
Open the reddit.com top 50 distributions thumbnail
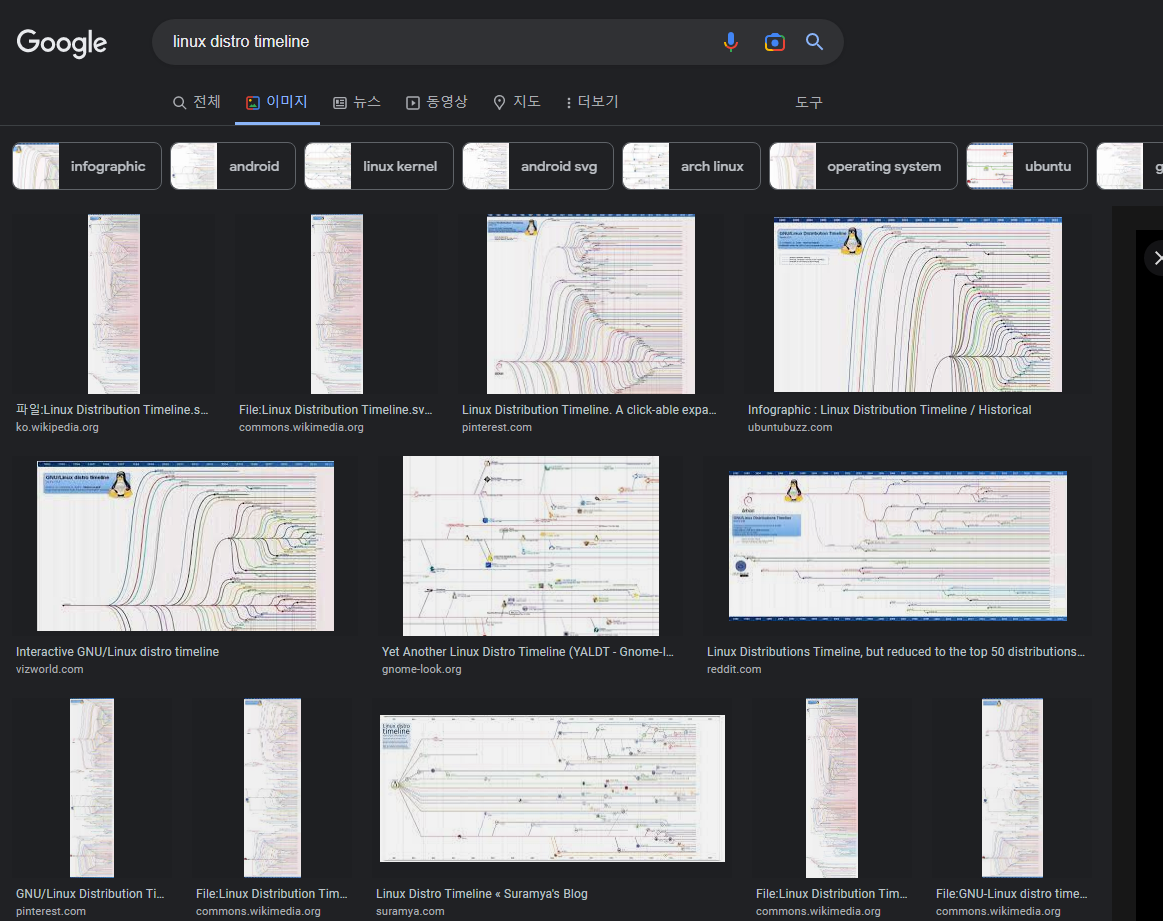point(897,545)
